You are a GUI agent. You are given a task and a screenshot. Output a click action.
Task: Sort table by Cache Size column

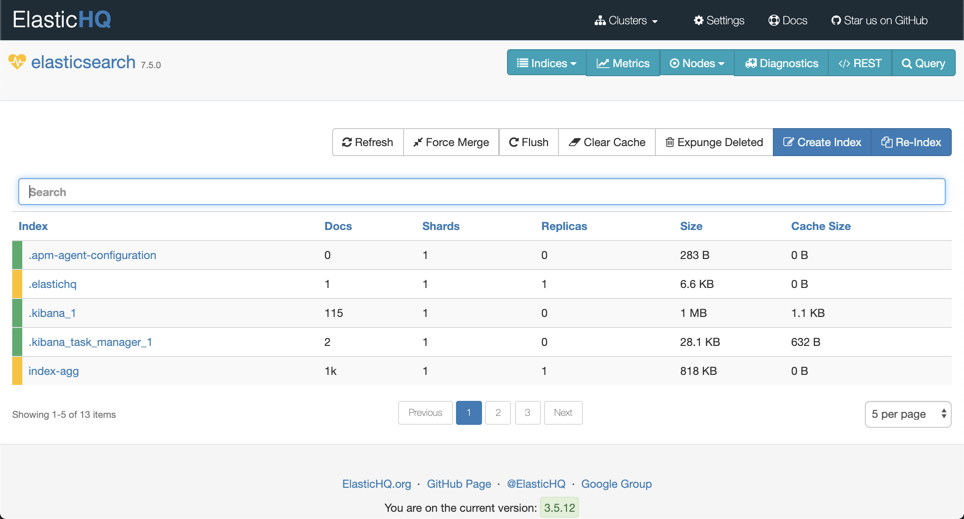821,226
